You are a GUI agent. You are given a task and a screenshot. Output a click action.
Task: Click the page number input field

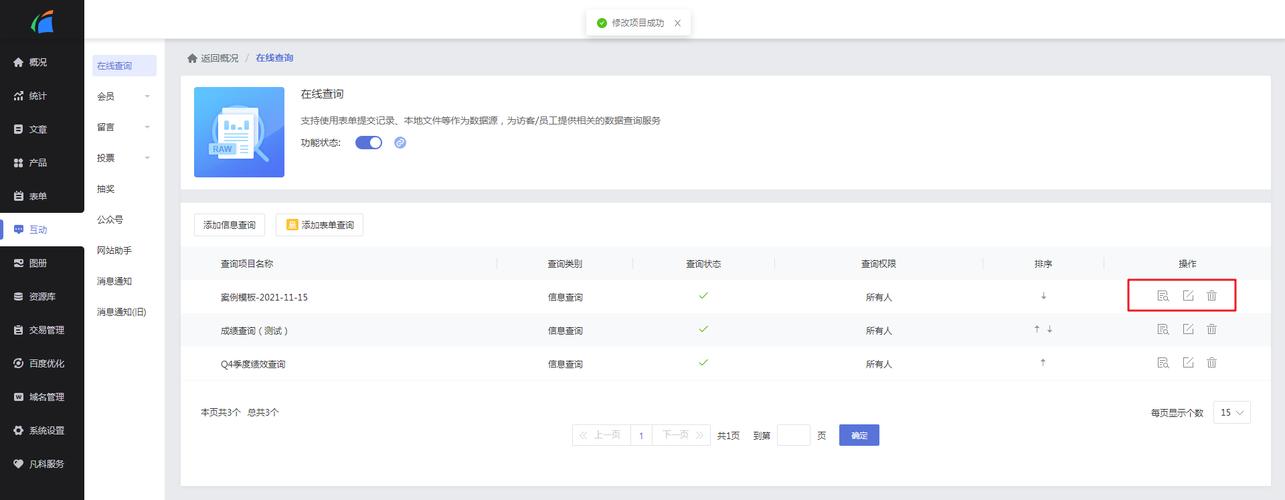(793, 435)
